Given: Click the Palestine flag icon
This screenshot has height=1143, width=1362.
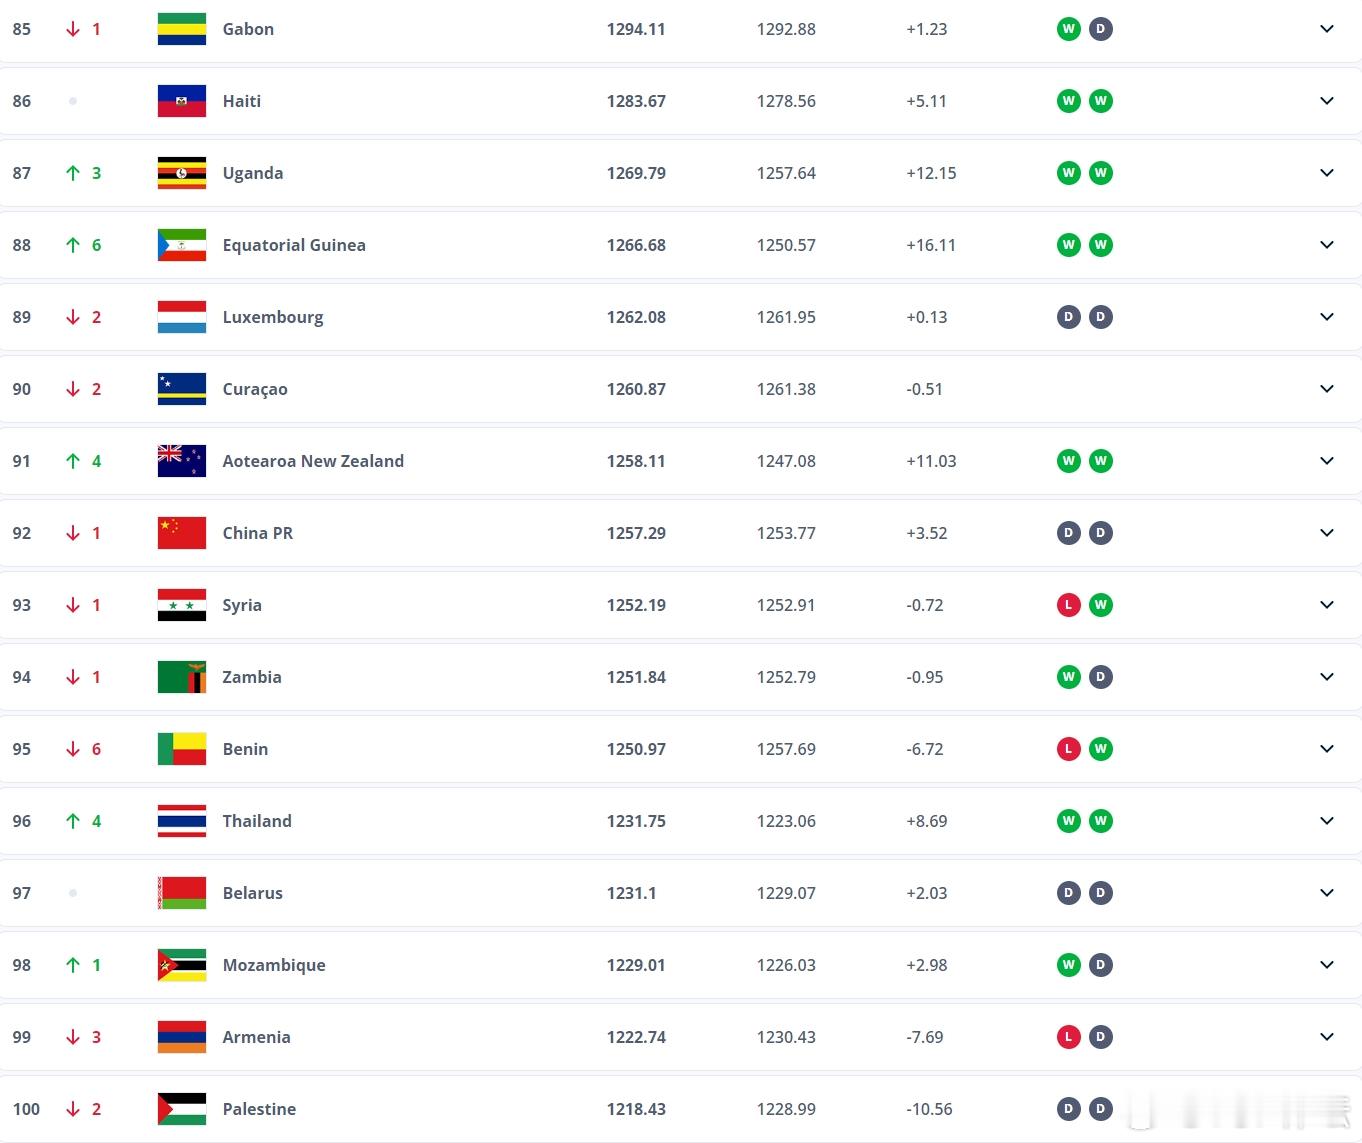Looking at the screenshot, I should click(x=182, y=1109).
